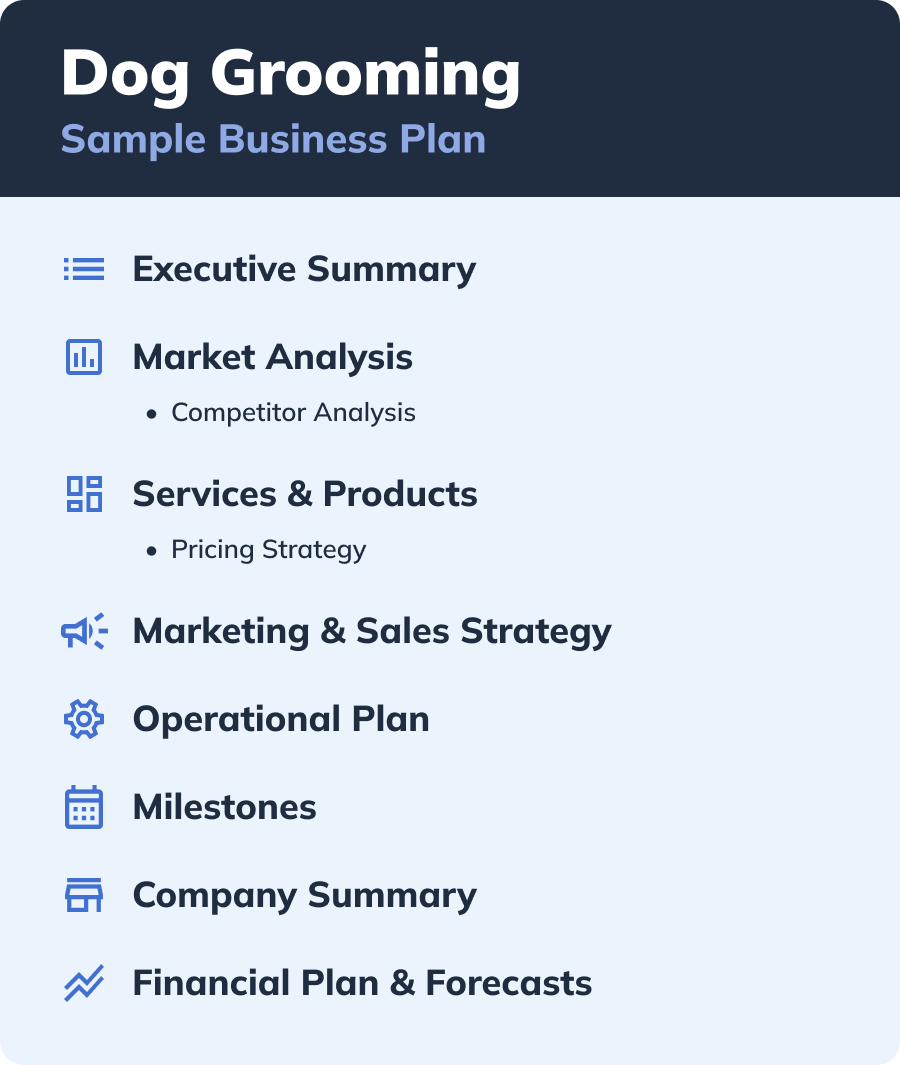Open Marketing & Sales Strategy section
This screenshot has width=900, height=1065.
372,631
